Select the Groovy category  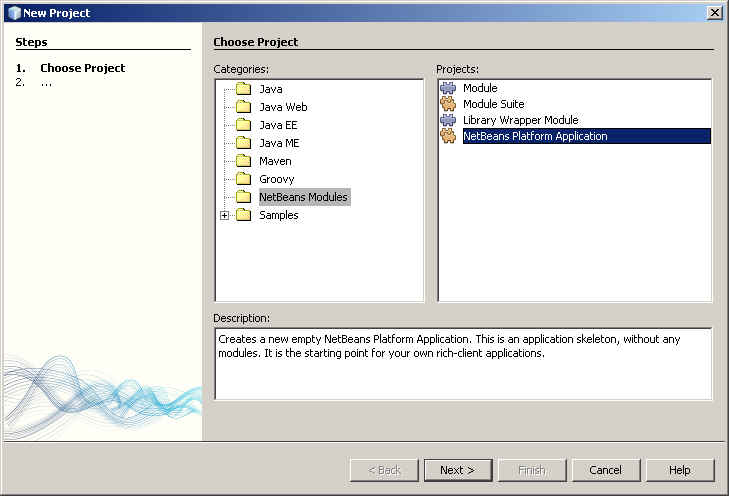pos(277,179)
